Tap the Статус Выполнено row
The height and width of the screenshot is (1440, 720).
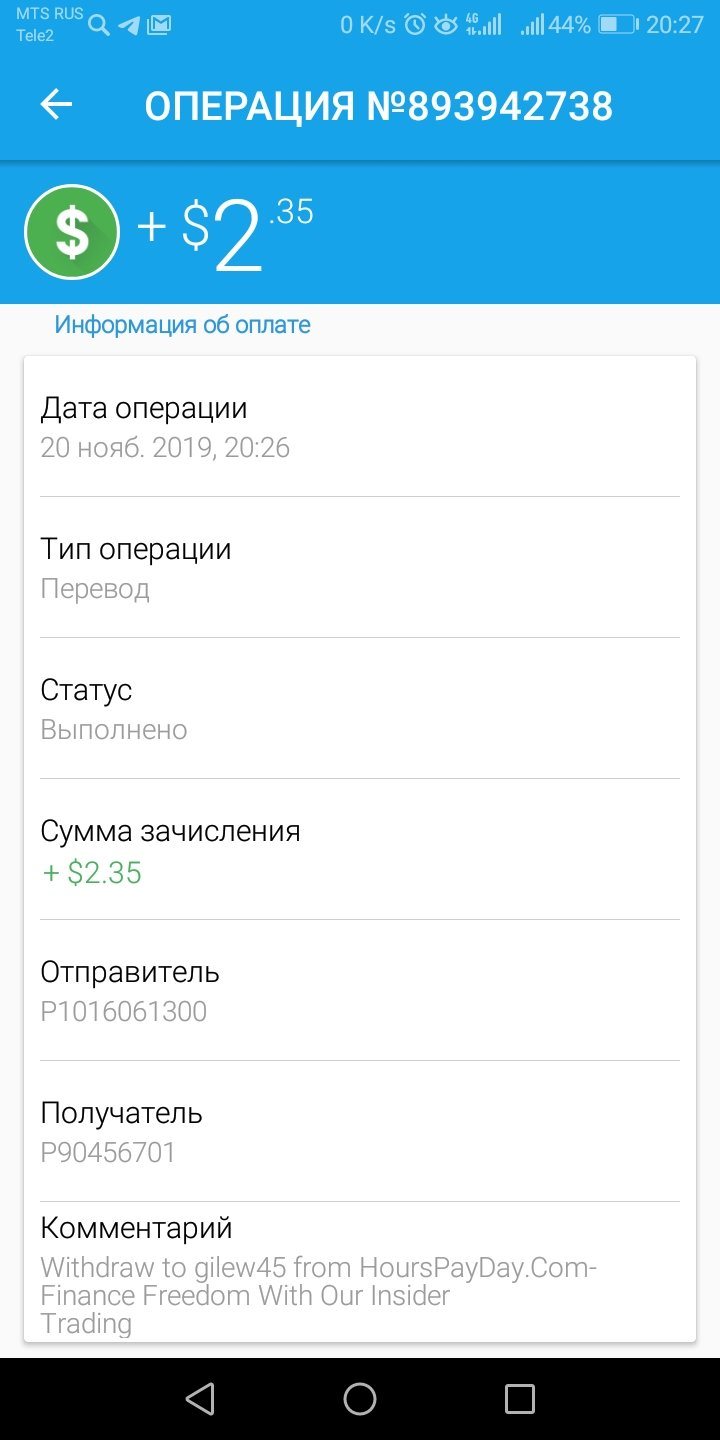360,709
